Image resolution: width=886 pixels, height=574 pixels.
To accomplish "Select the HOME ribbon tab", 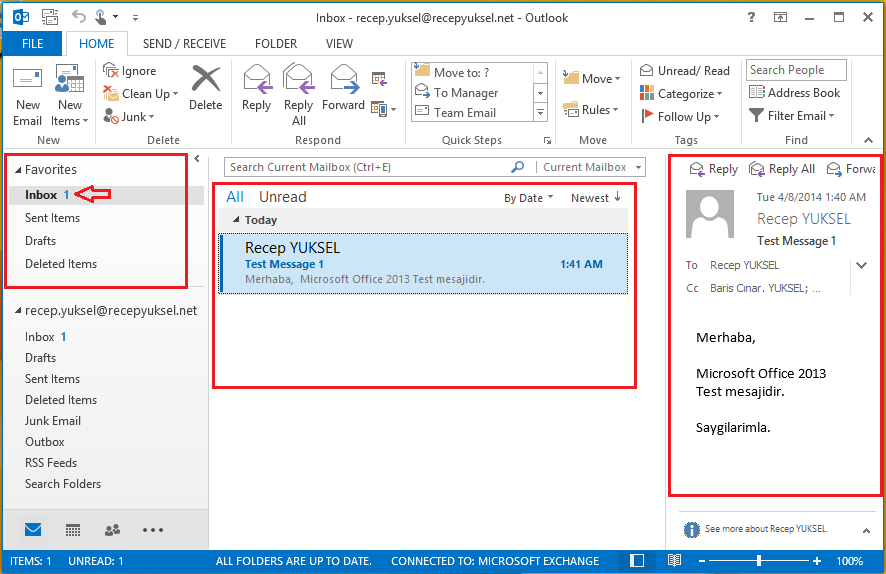I will tap(97, 44).
